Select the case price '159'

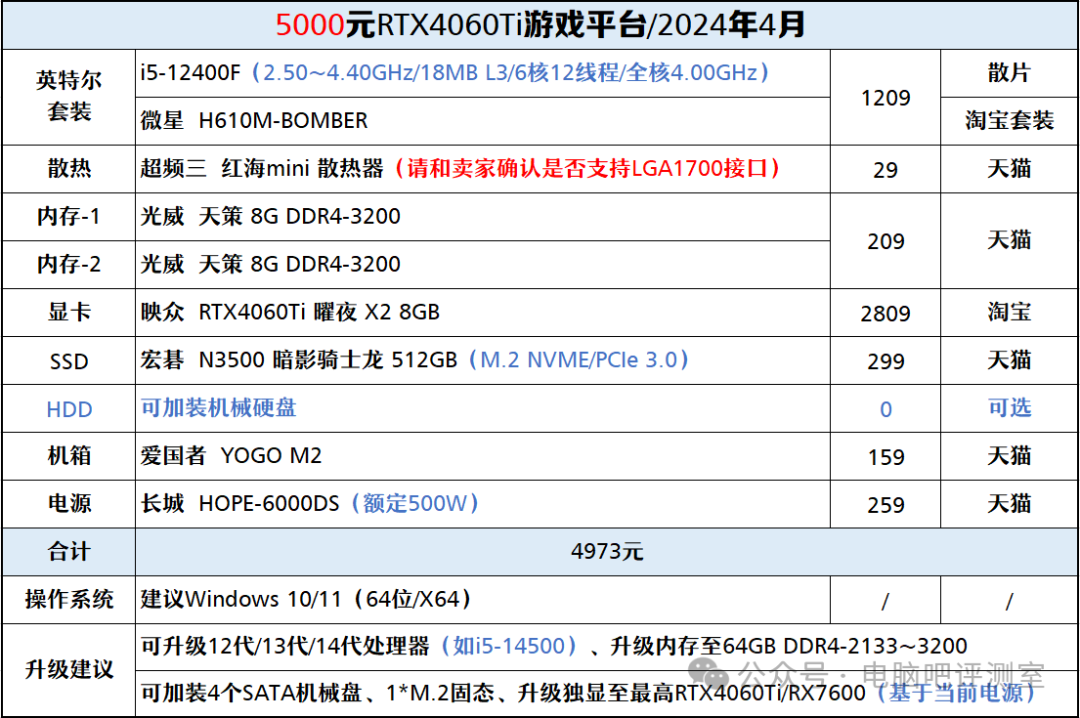[886, 456]
